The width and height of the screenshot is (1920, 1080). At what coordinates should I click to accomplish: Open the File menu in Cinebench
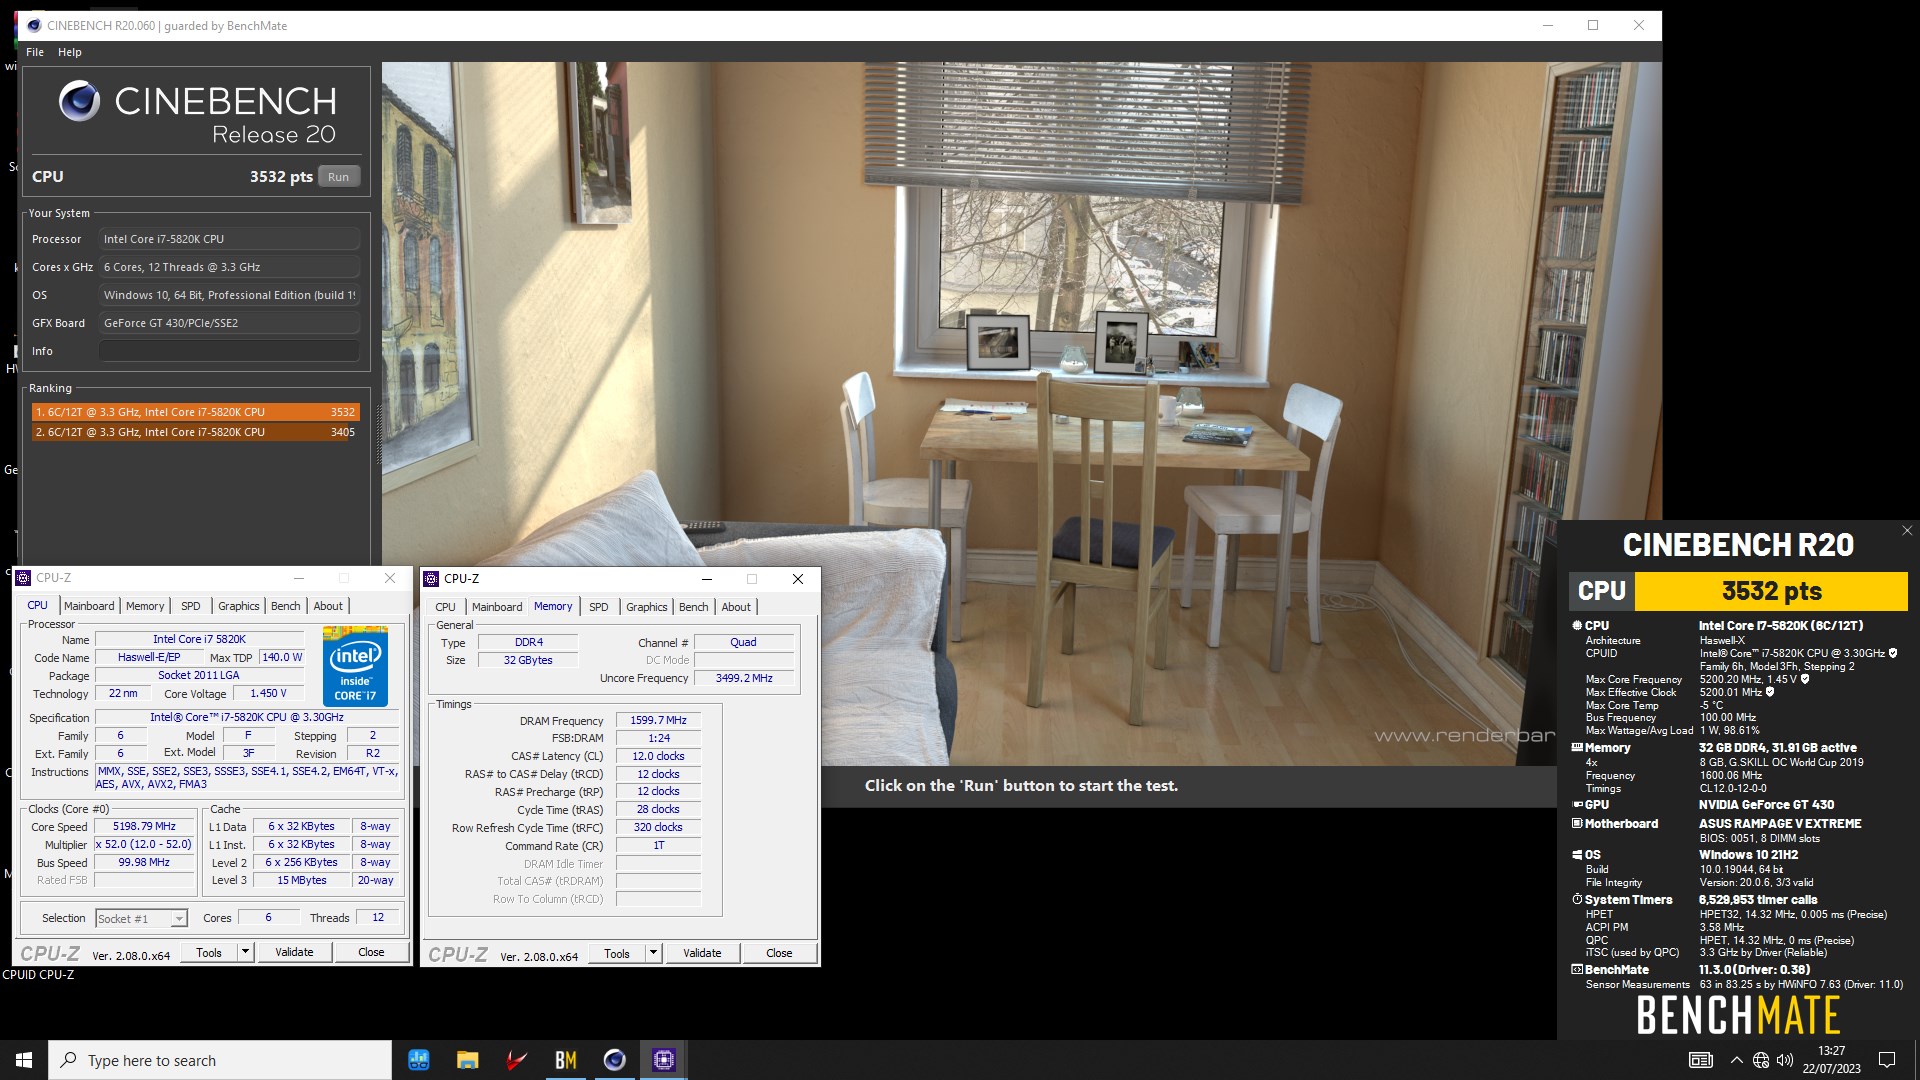35,52
